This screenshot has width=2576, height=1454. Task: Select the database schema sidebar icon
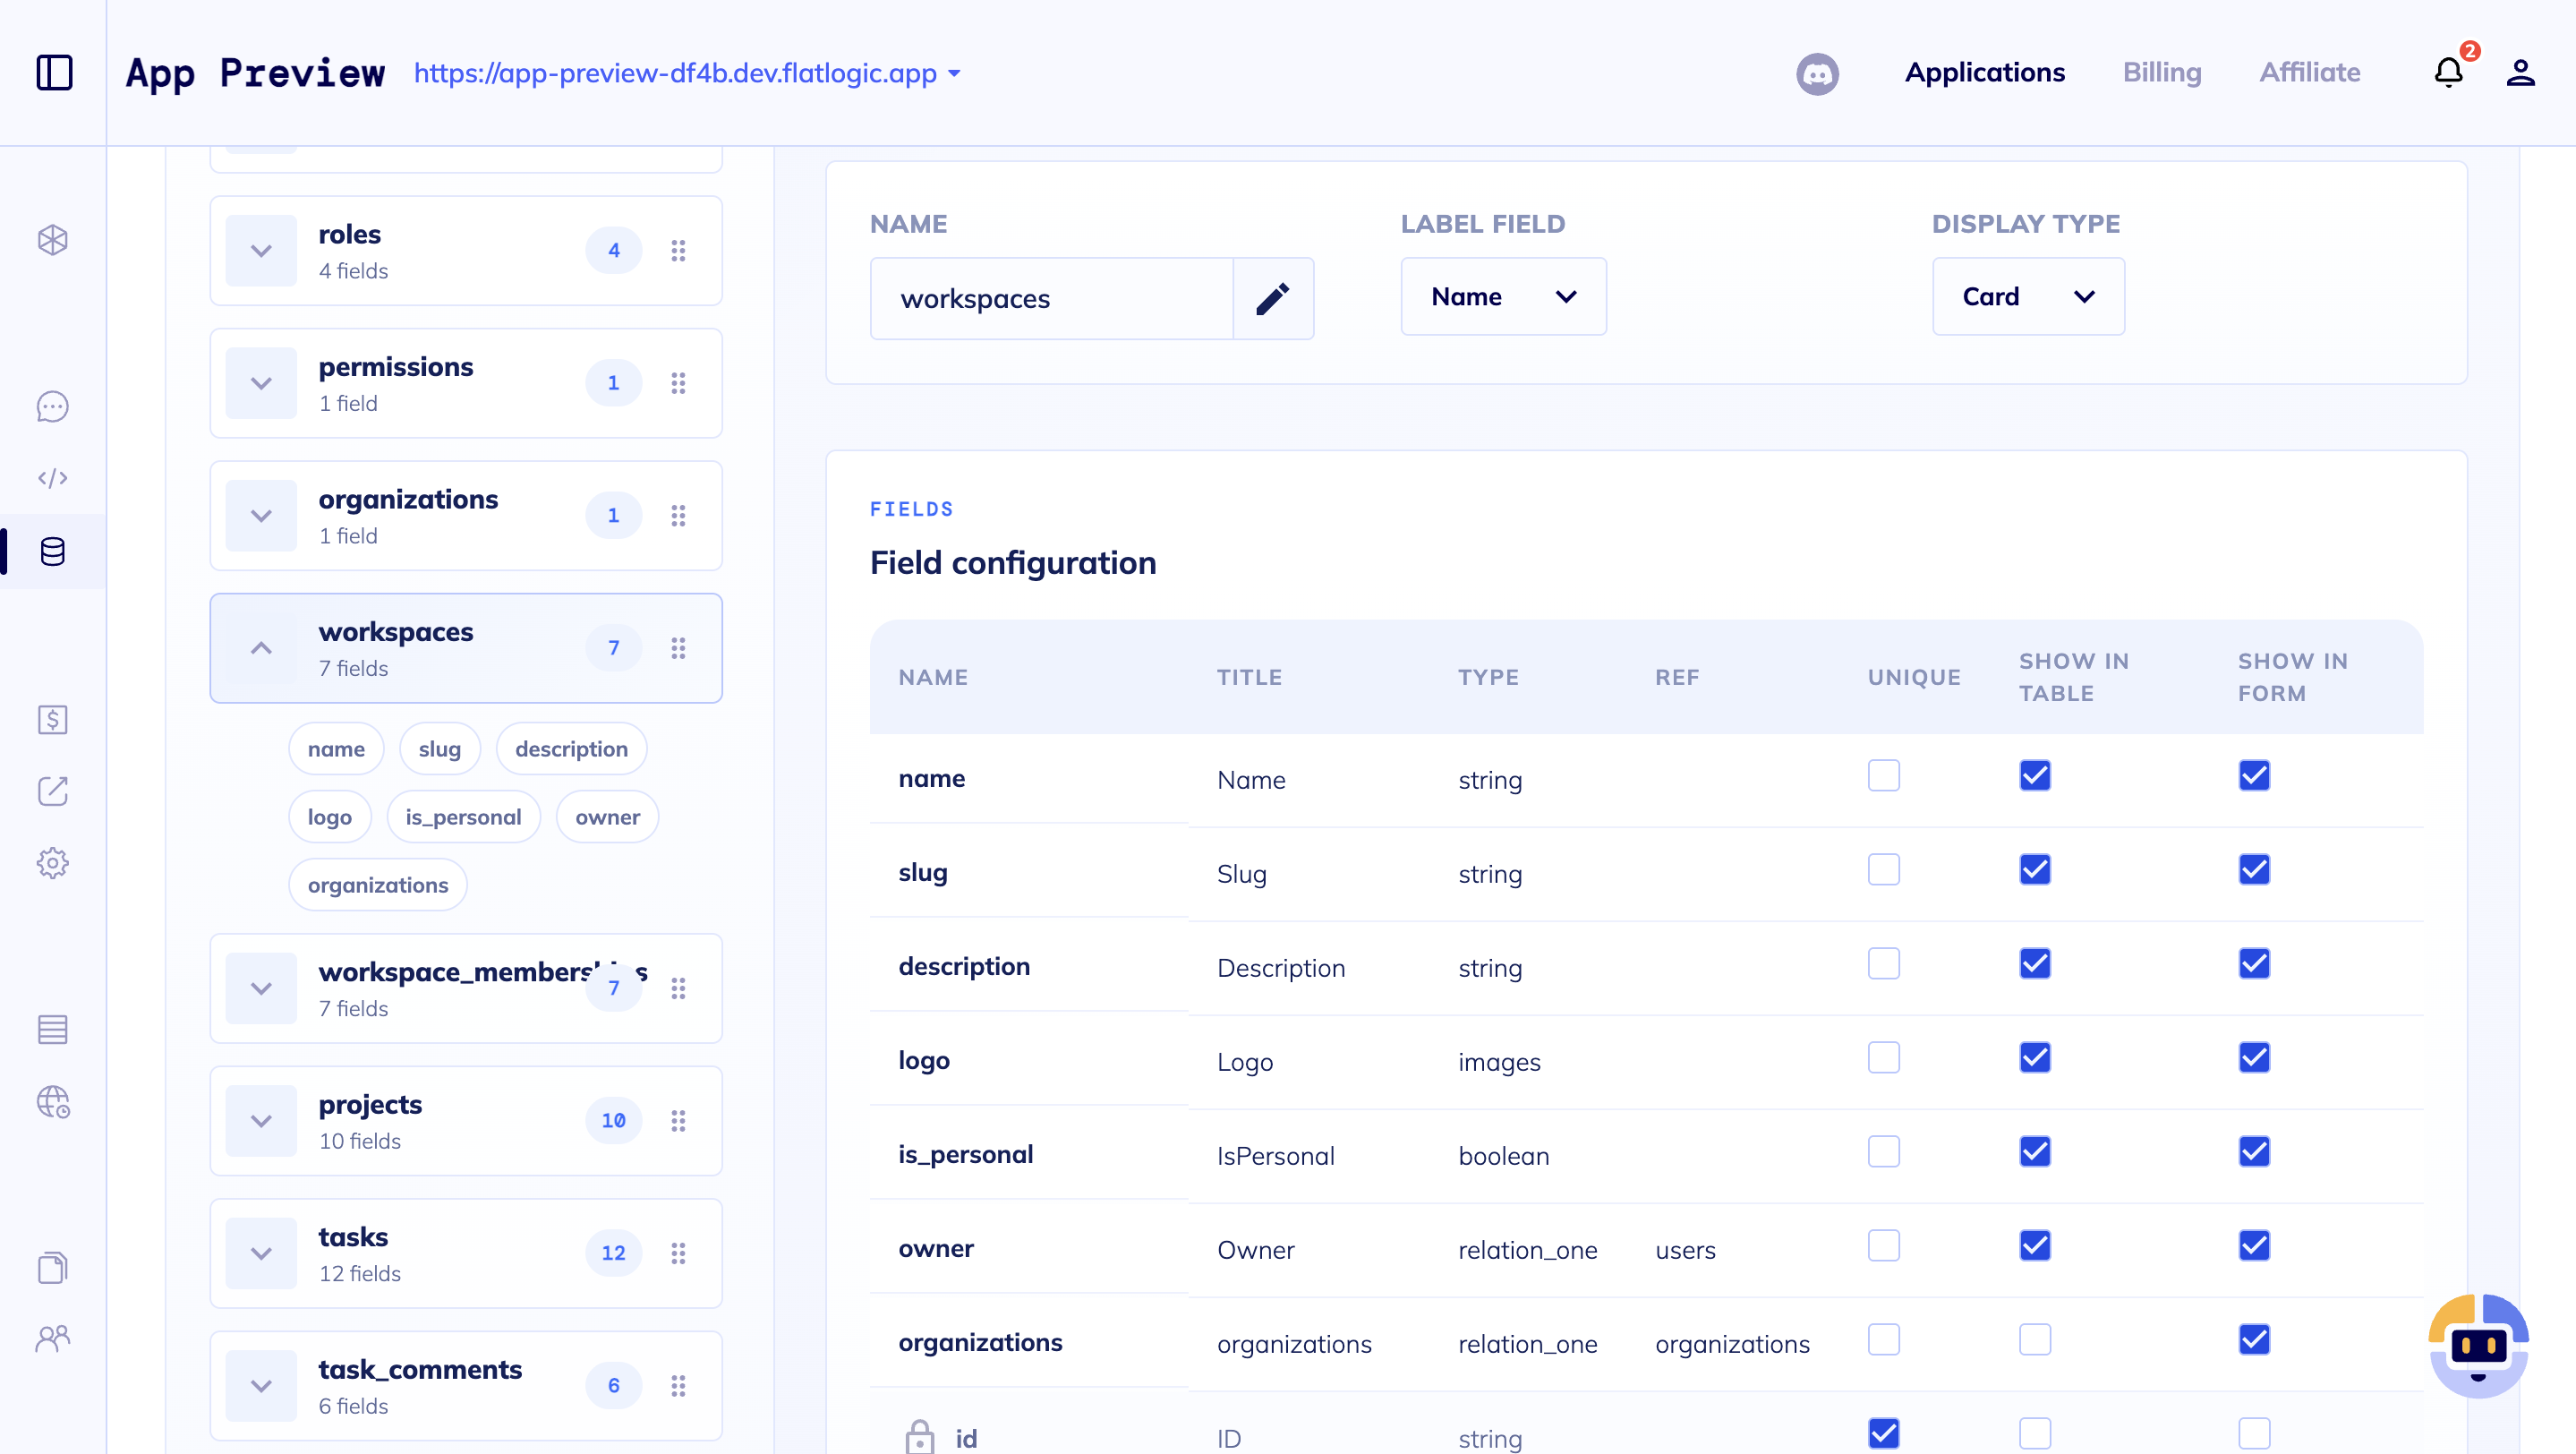(x=53, y=551)
